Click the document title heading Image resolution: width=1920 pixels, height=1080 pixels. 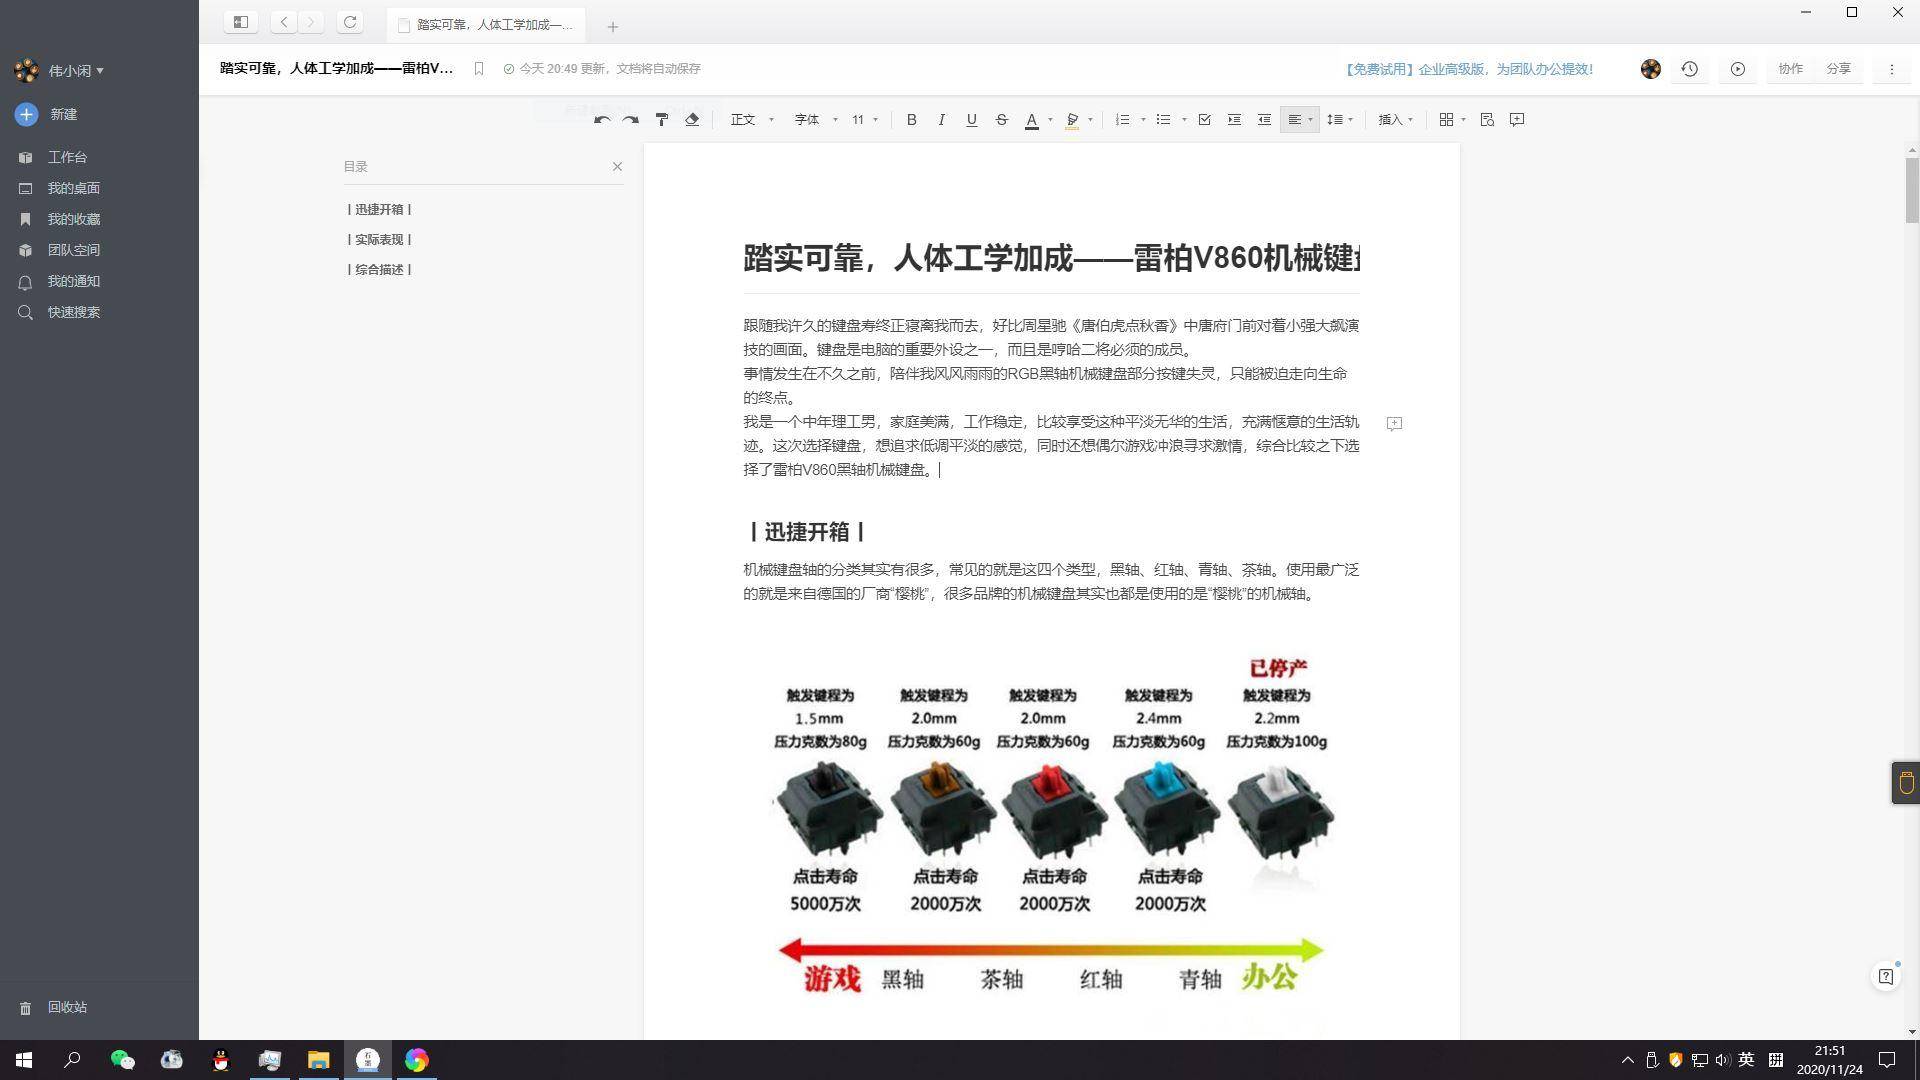1051,258
